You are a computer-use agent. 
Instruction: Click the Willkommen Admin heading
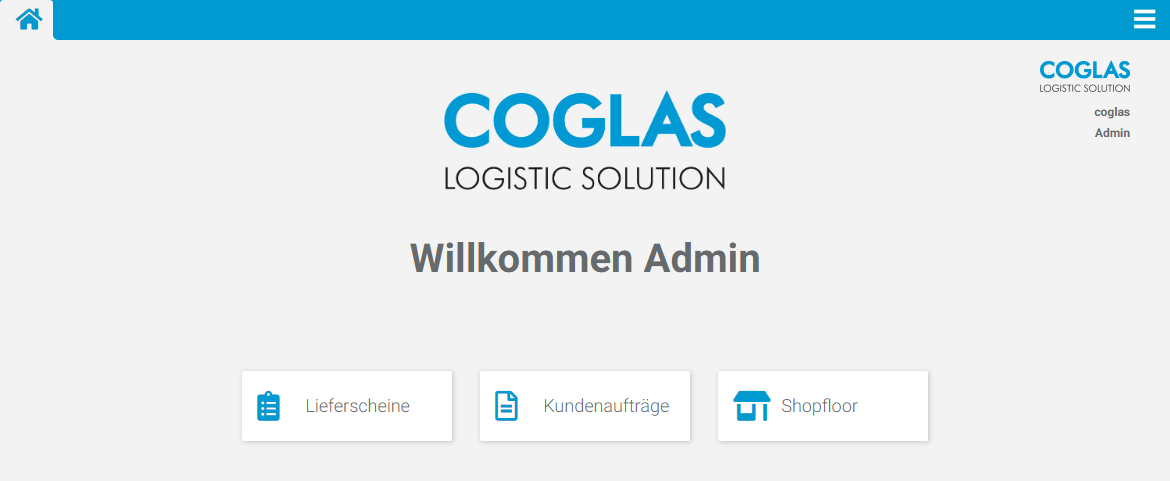click(x=585, y=258)
